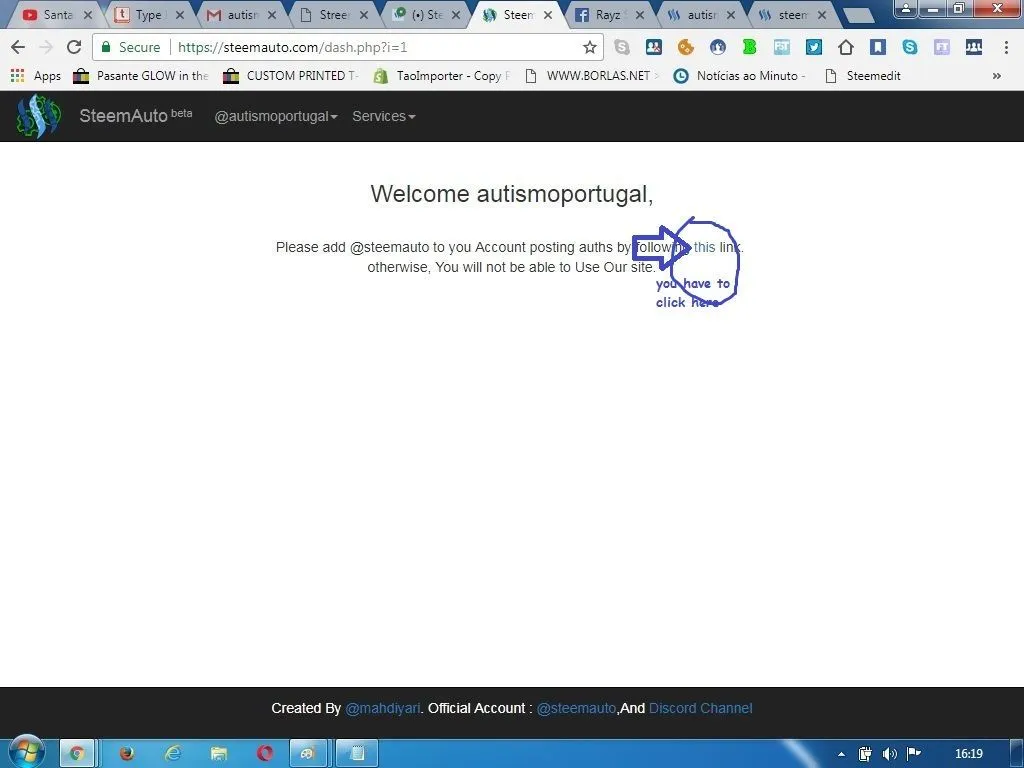Click the SteemAuto logo icon
The image size is (1024, 768).
(39, 116)
